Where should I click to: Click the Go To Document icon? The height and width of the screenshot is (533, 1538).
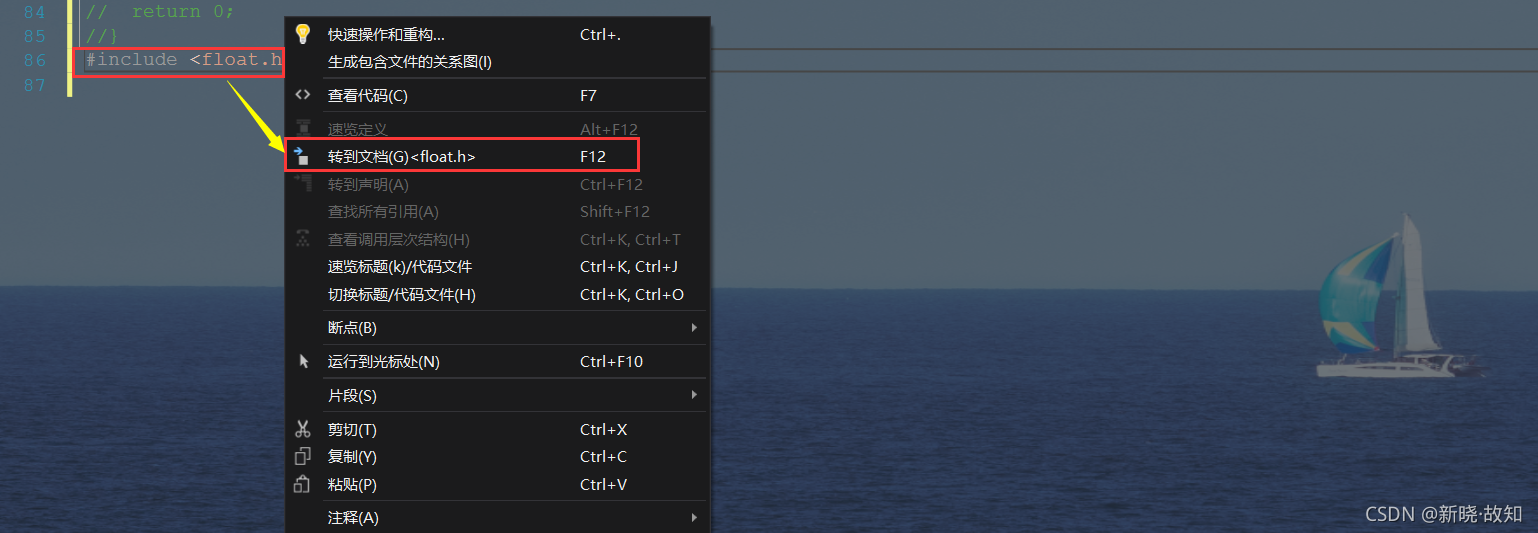[302, 156]
